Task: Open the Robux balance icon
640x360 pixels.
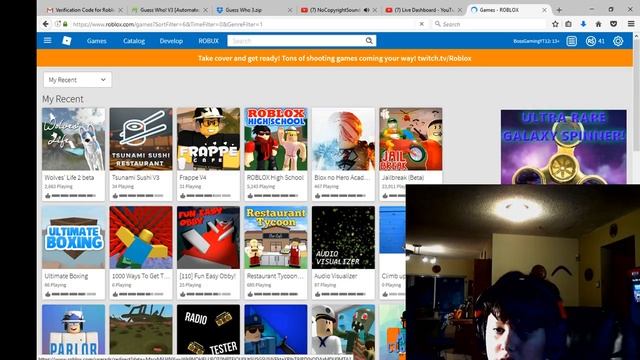Action: click(x=590, y=41)
